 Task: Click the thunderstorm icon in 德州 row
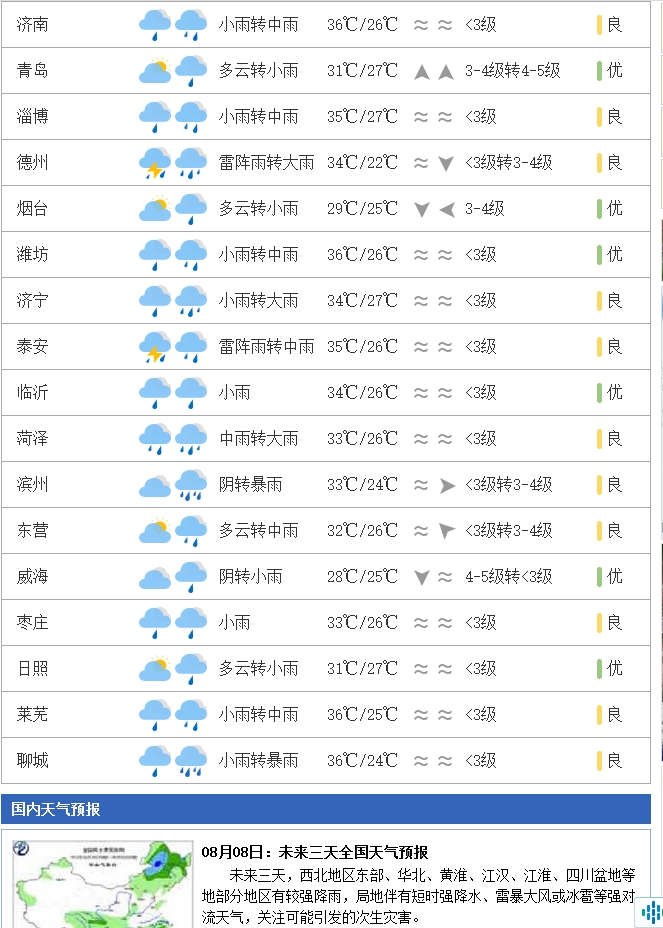coord(155,163)
